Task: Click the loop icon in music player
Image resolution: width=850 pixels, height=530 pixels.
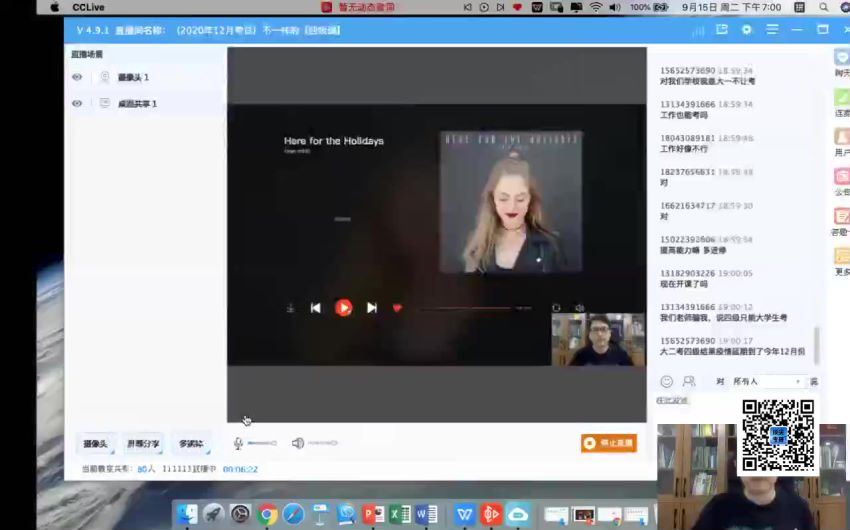Action: tap(556, 308)
